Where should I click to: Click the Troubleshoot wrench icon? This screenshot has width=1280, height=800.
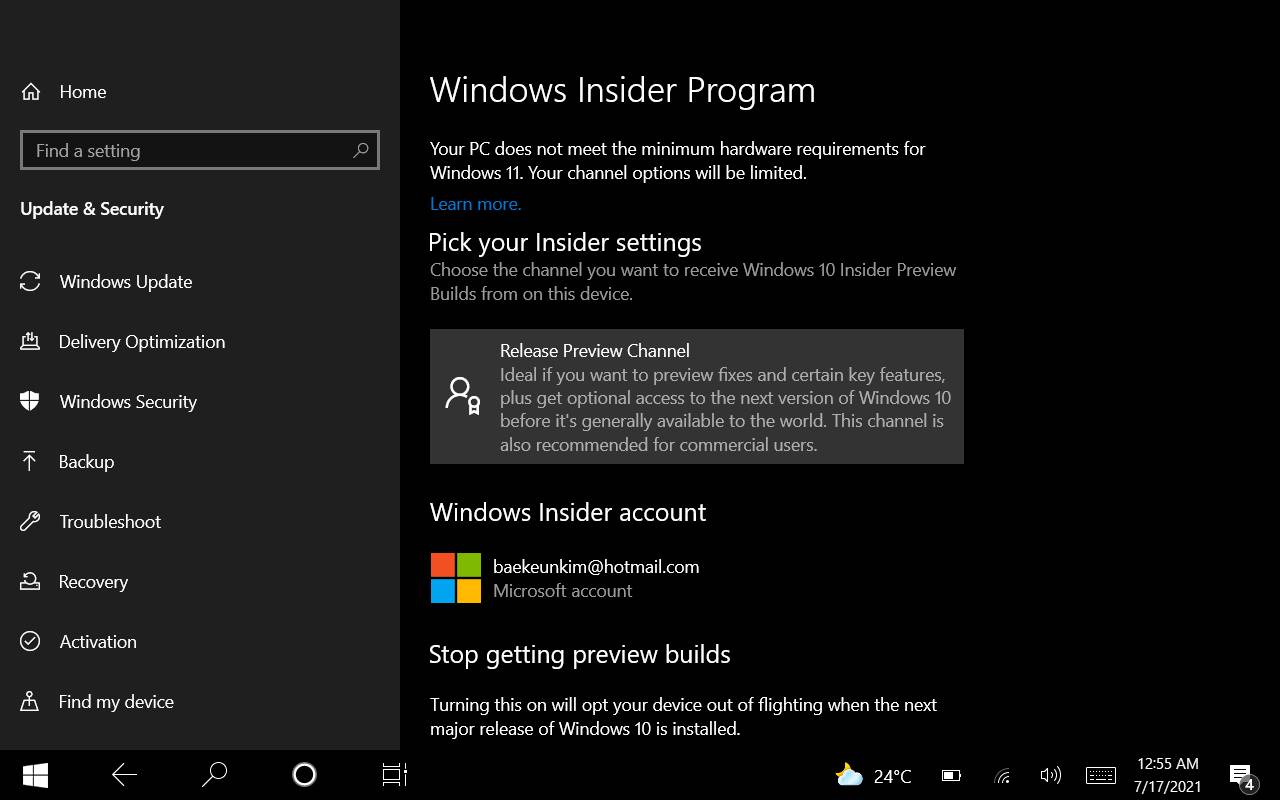coord(30,522)
